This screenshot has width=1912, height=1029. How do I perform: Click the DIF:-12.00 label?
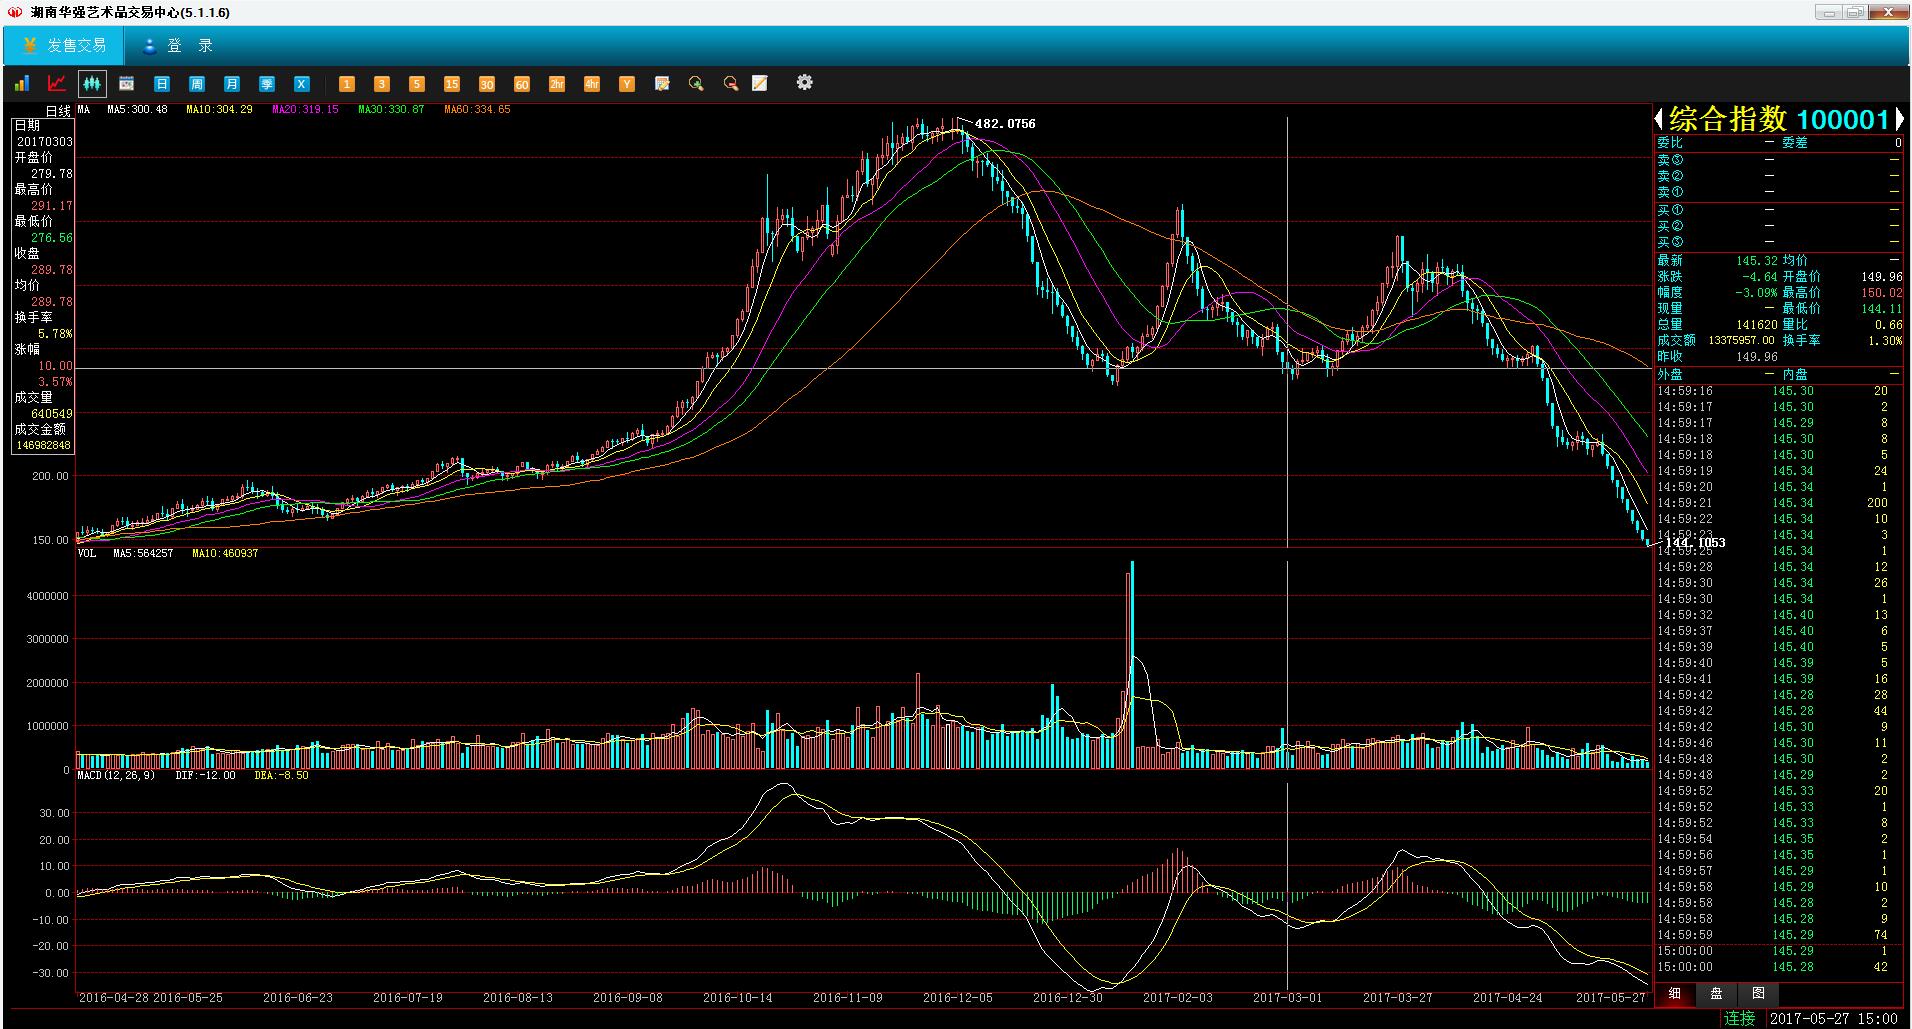205,775
